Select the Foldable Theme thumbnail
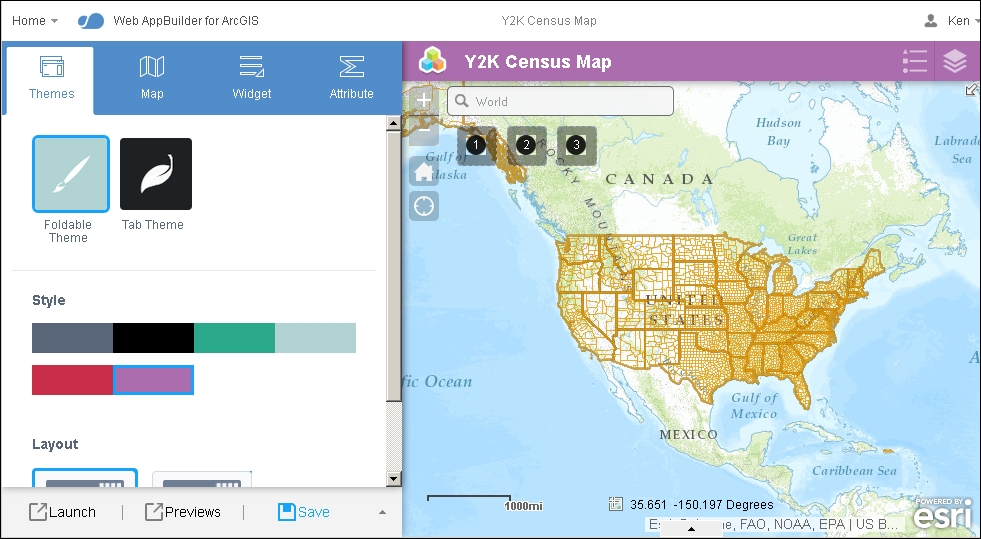981x539 pixels. point(71,174)
